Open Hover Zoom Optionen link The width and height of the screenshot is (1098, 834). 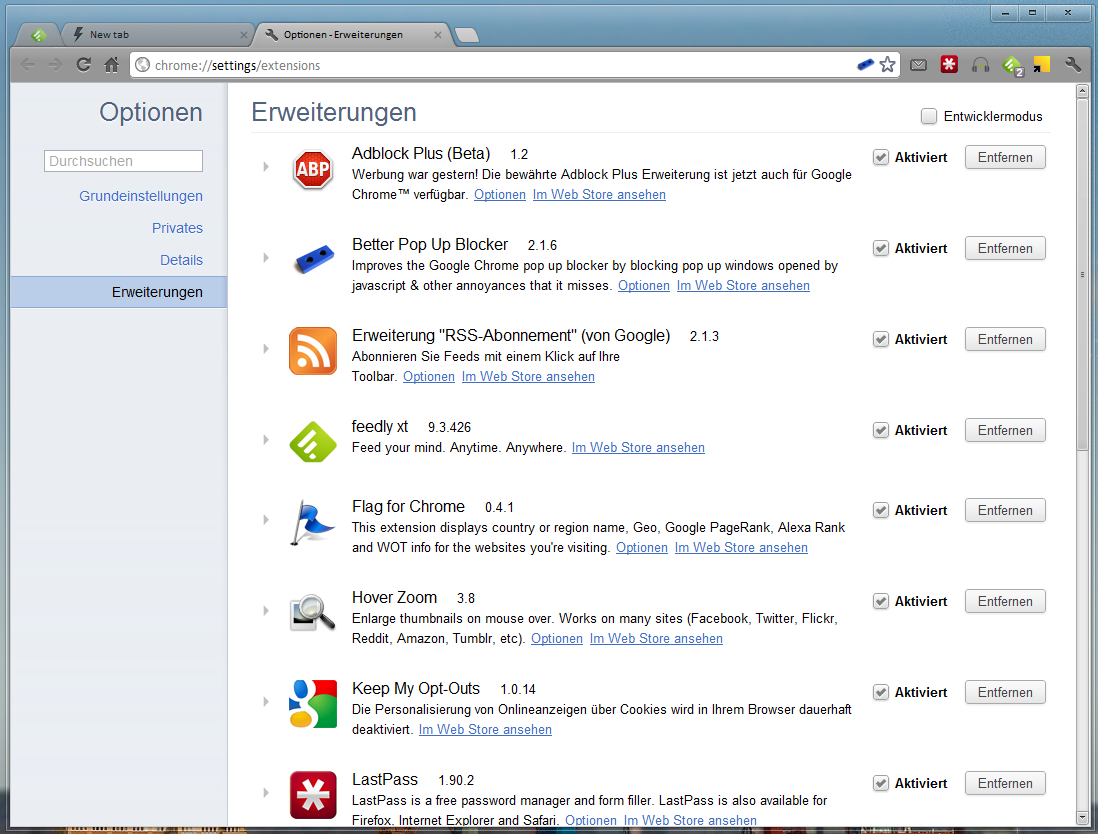pyautogui.click(x=557, y=639)
